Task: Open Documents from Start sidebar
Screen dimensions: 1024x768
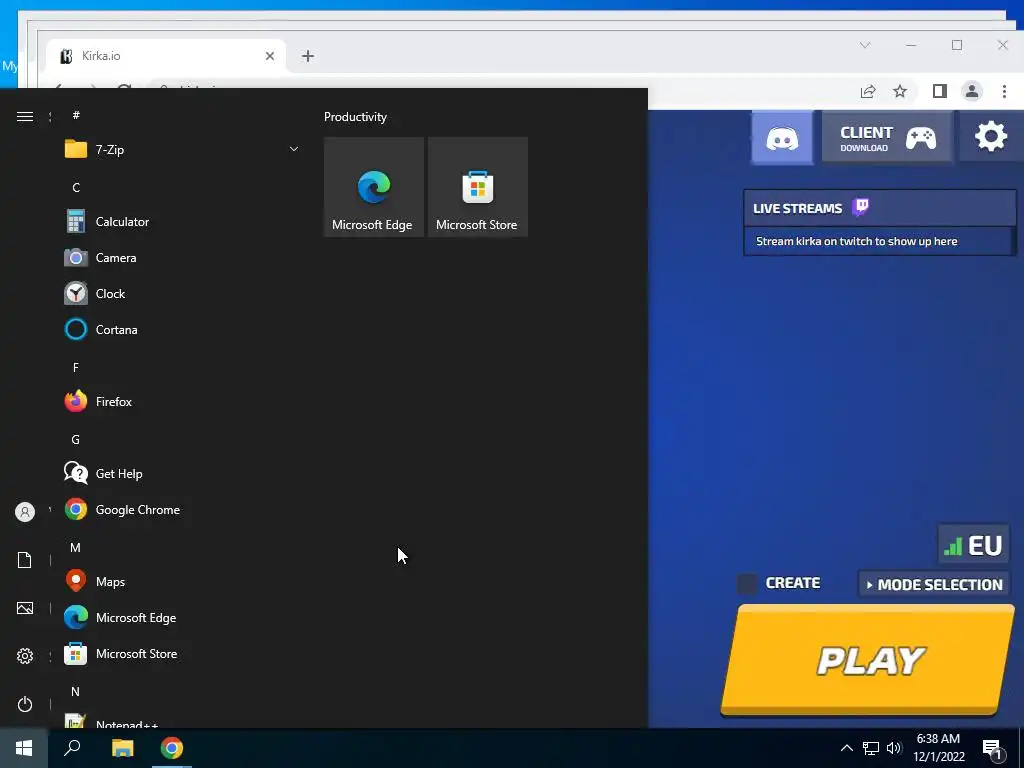Action: point(25,560)
